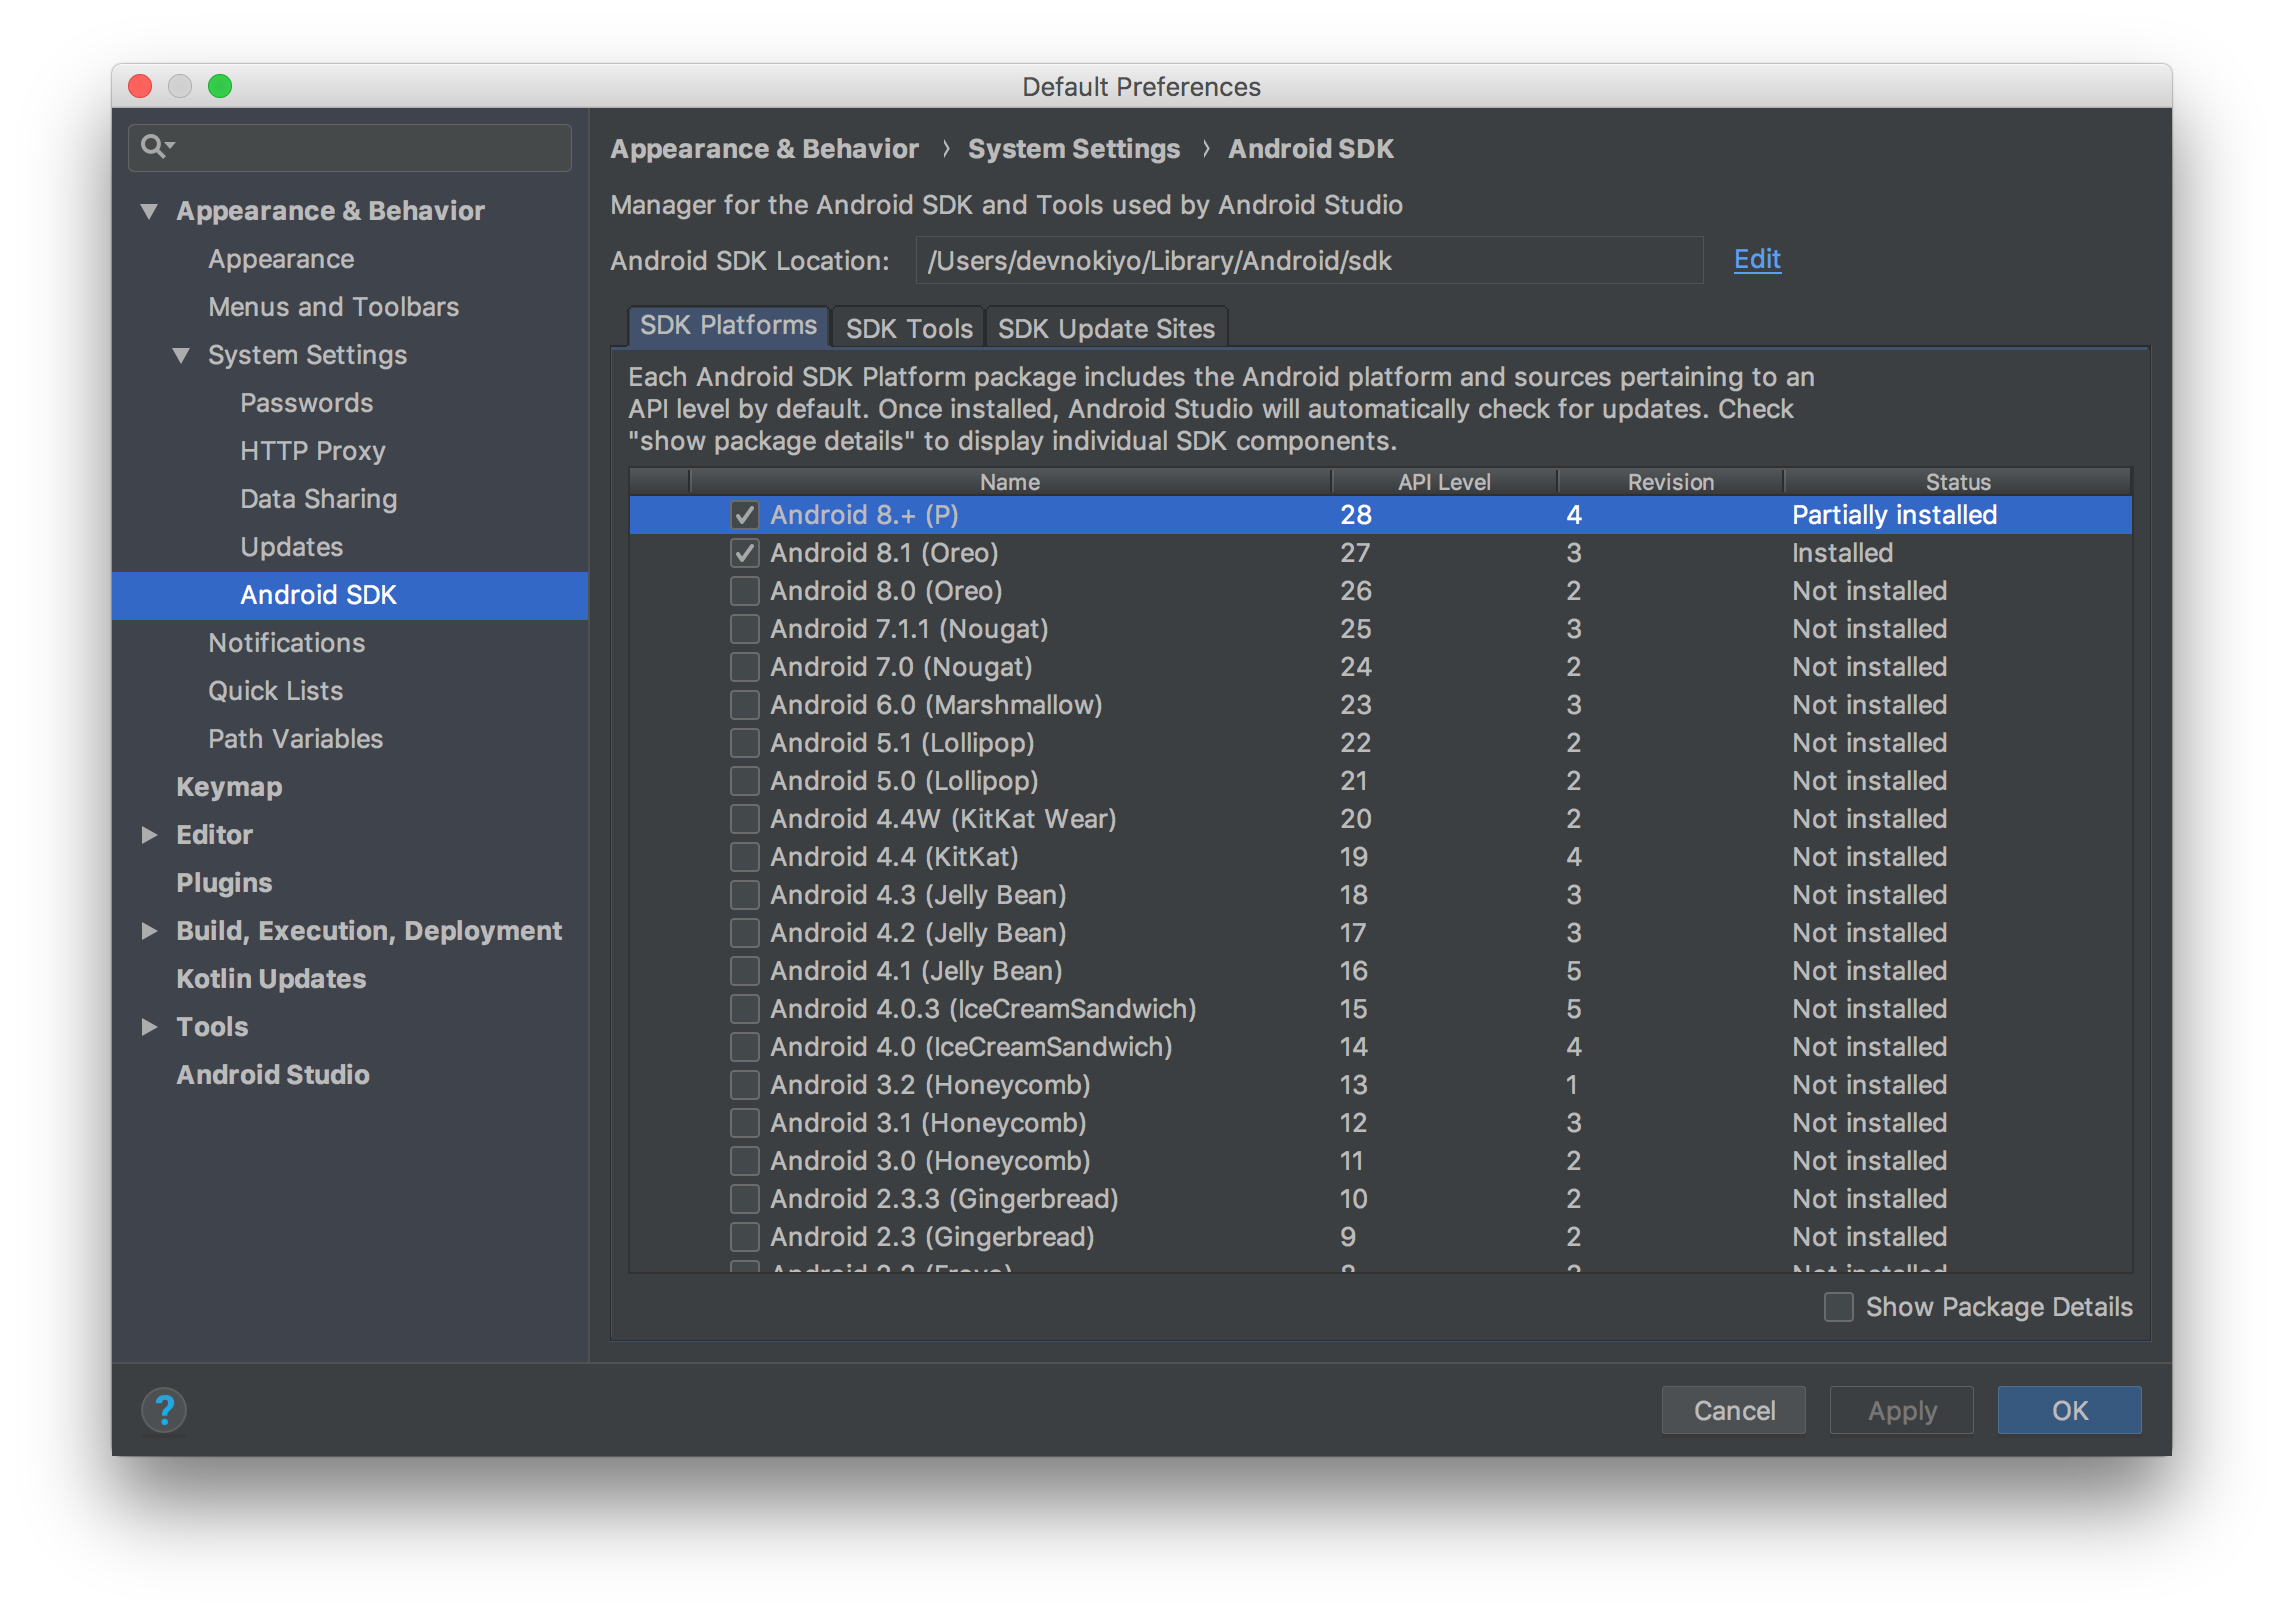Screen dimensions: 2284x1616
Task: Click Edit link for SDK location
Action: click(1756, 260)
